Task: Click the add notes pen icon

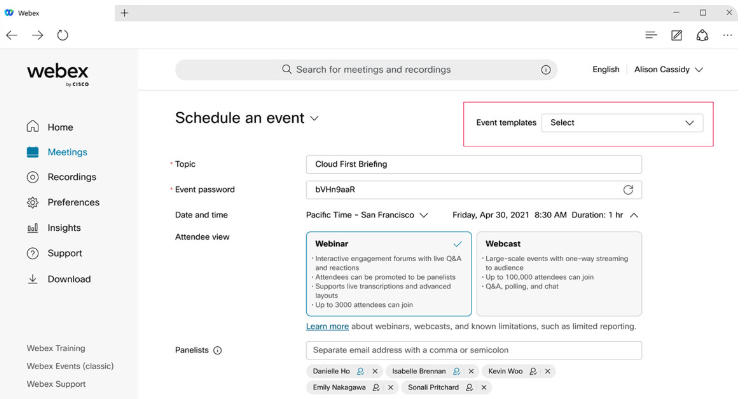Action: 676,35
